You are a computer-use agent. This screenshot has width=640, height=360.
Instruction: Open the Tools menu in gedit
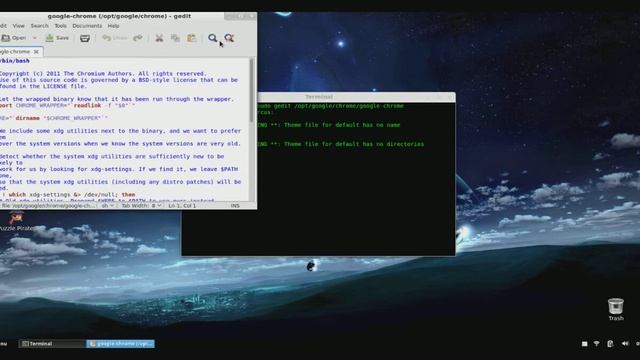click(x=60, y=26)
